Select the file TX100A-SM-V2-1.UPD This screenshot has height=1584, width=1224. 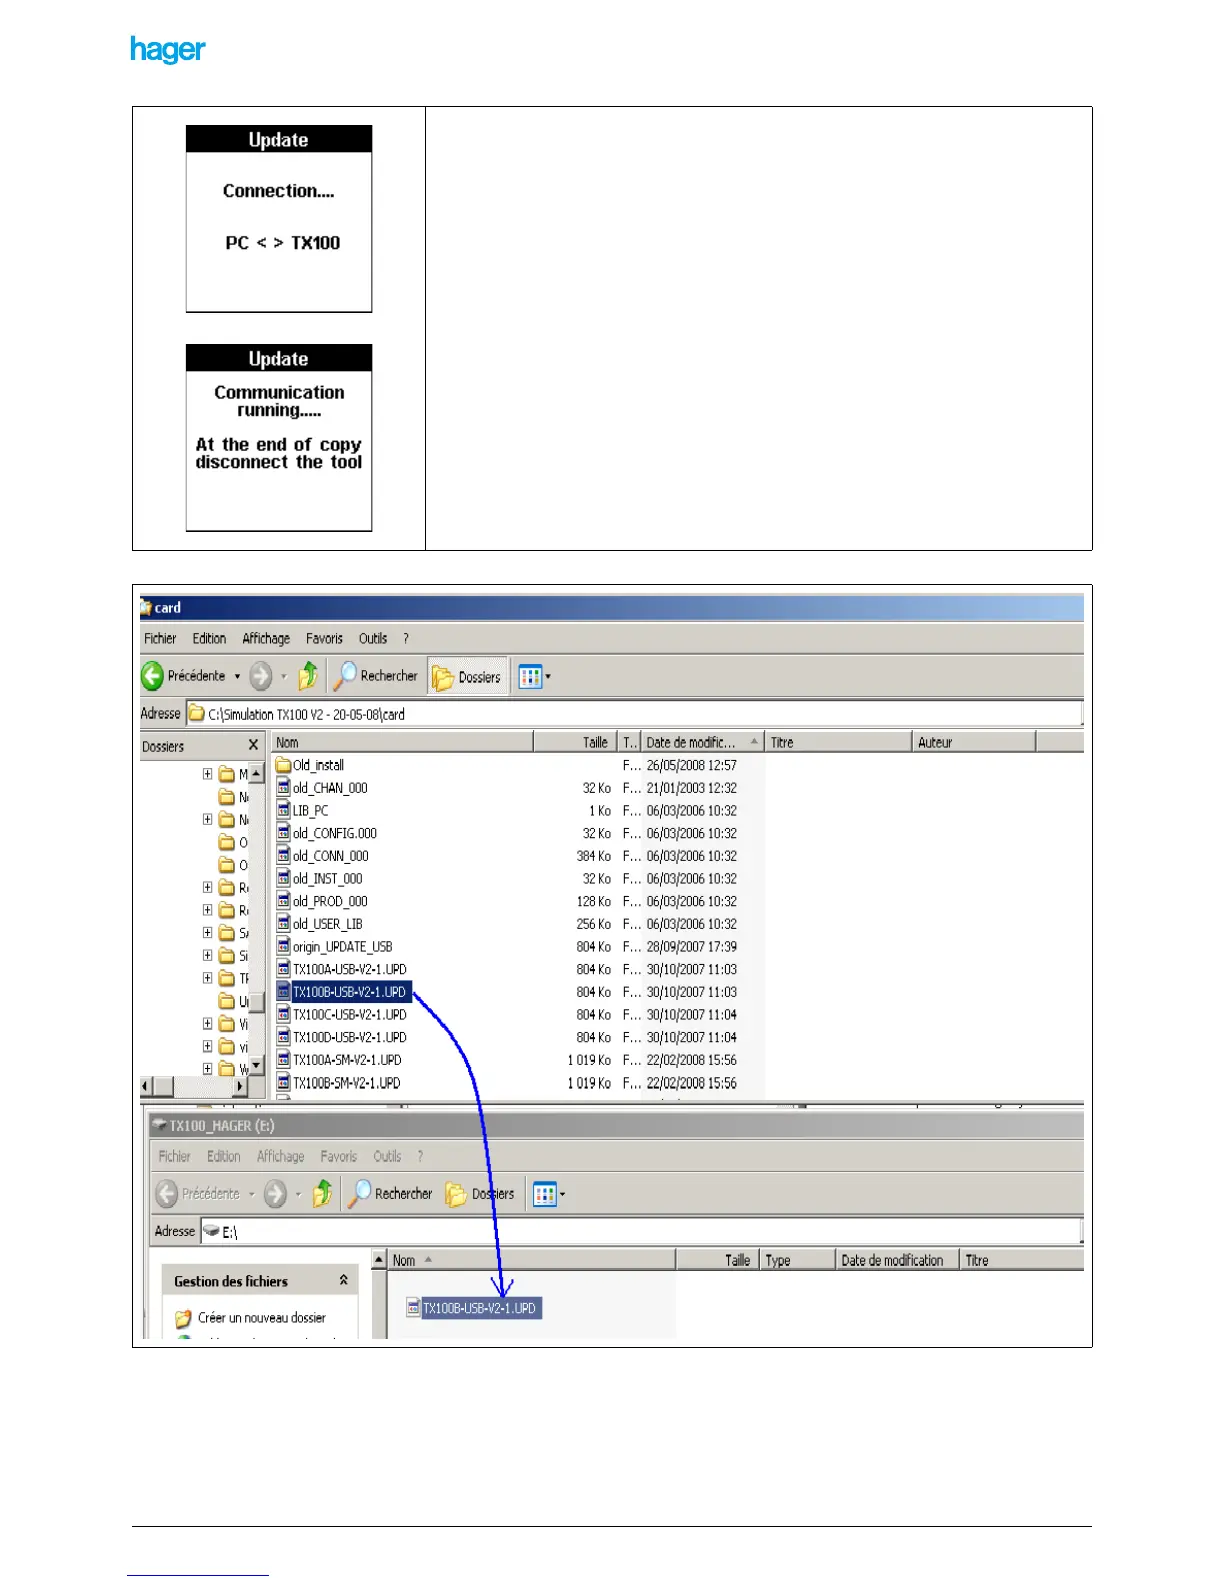346,1060
